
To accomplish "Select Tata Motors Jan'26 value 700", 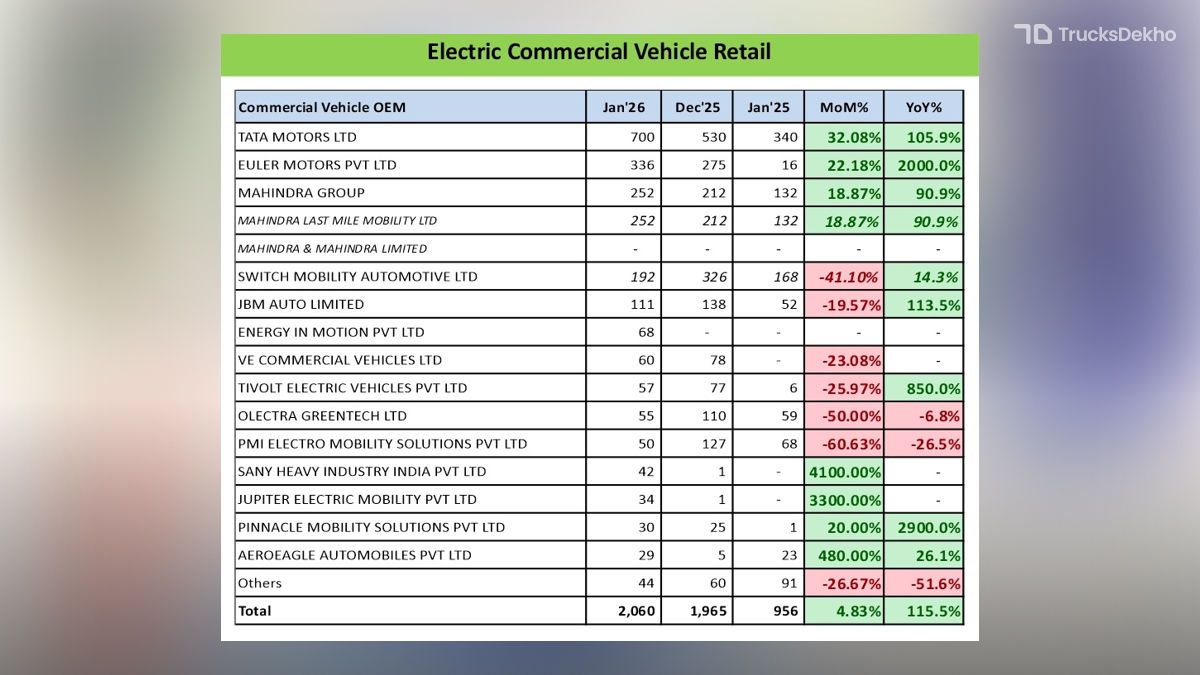I will (x=642, y=137).
